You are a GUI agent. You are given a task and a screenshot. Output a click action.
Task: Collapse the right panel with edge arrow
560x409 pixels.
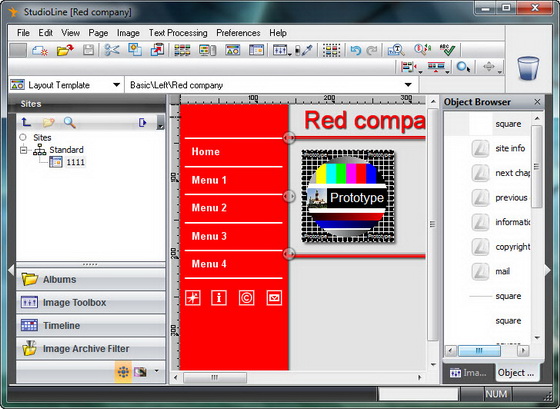point(548,270)
